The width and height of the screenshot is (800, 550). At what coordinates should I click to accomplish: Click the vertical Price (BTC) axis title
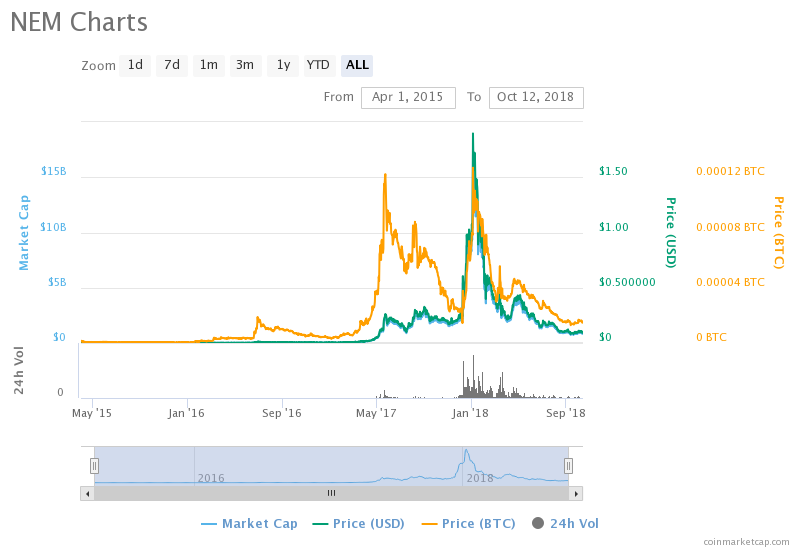(779, 233)
